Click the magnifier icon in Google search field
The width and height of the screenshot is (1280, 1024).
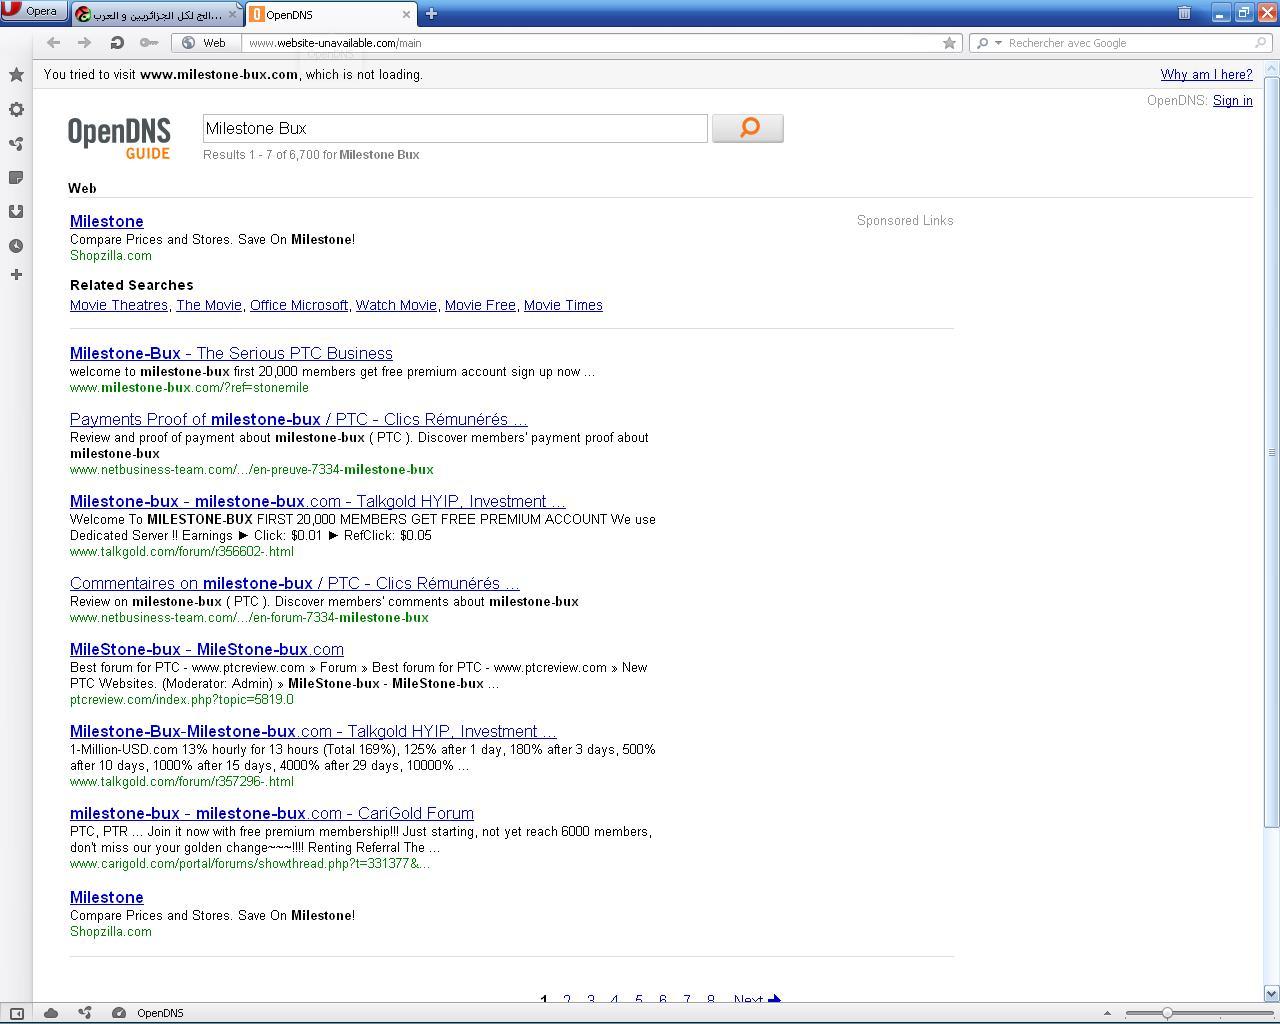point(1261,43)
